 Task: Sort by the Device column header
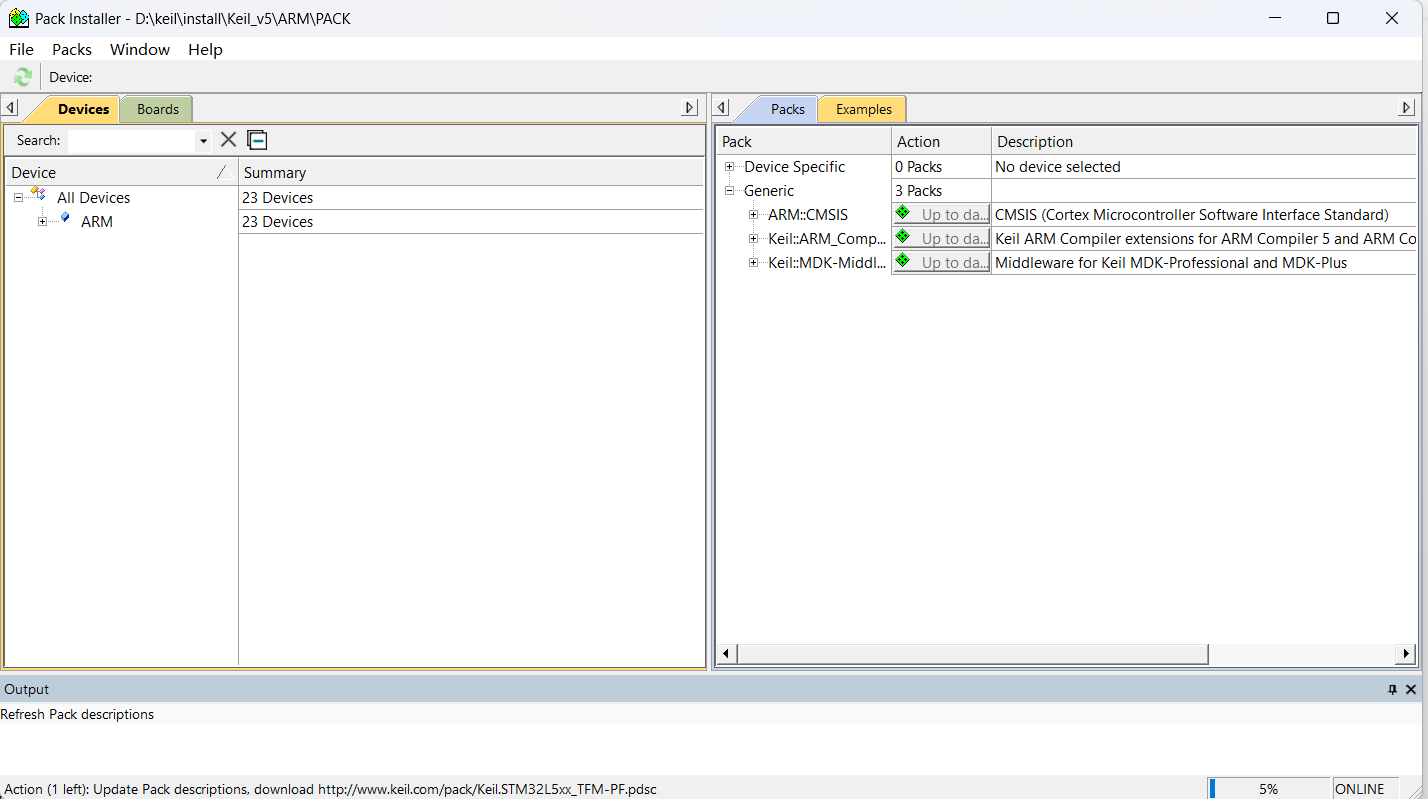coord(121,172)
